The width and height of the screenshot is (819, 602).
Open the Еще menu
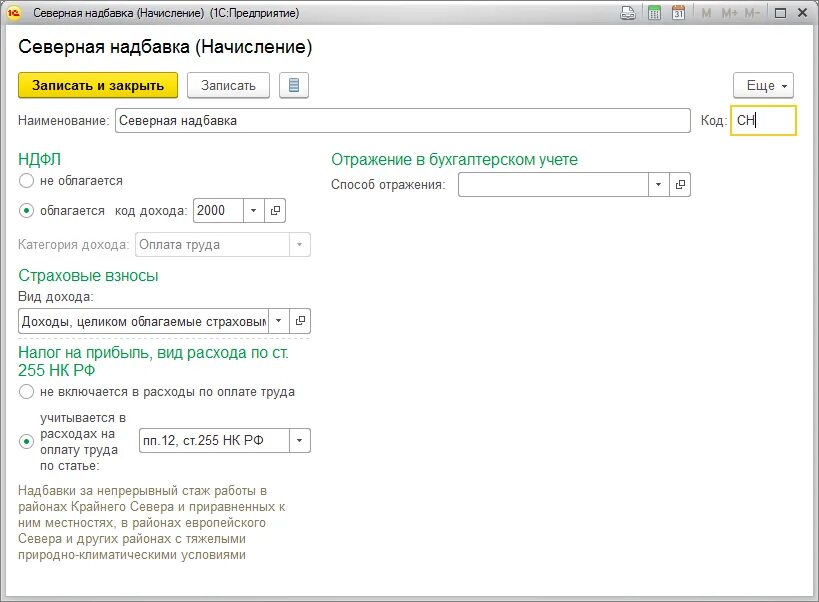click(763, 85)
